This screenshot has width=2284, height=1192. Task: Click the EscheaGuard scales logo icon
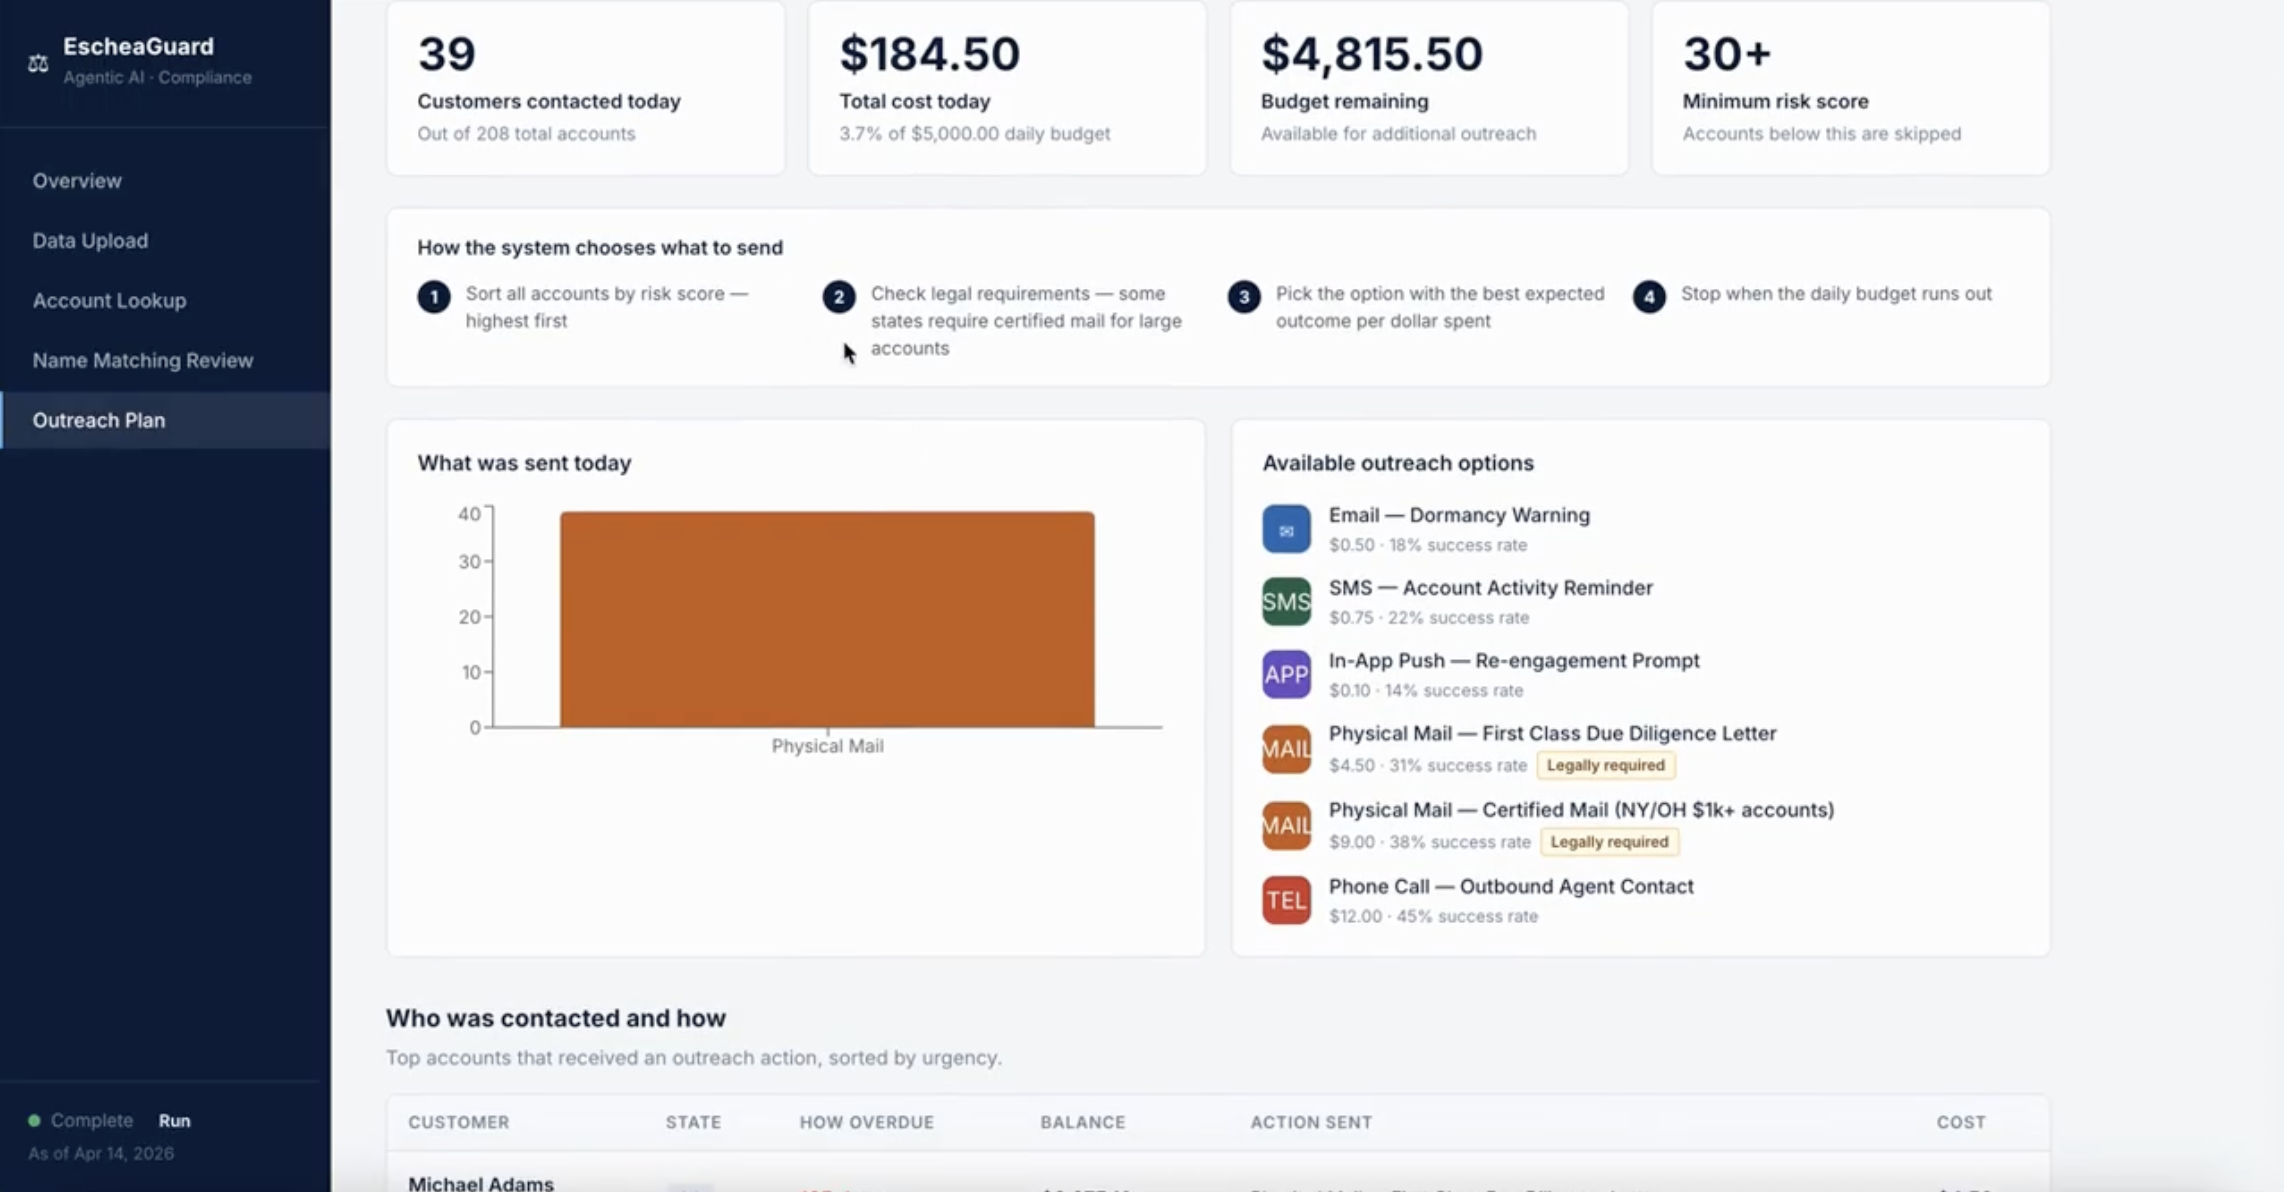(x=38, y=63)
